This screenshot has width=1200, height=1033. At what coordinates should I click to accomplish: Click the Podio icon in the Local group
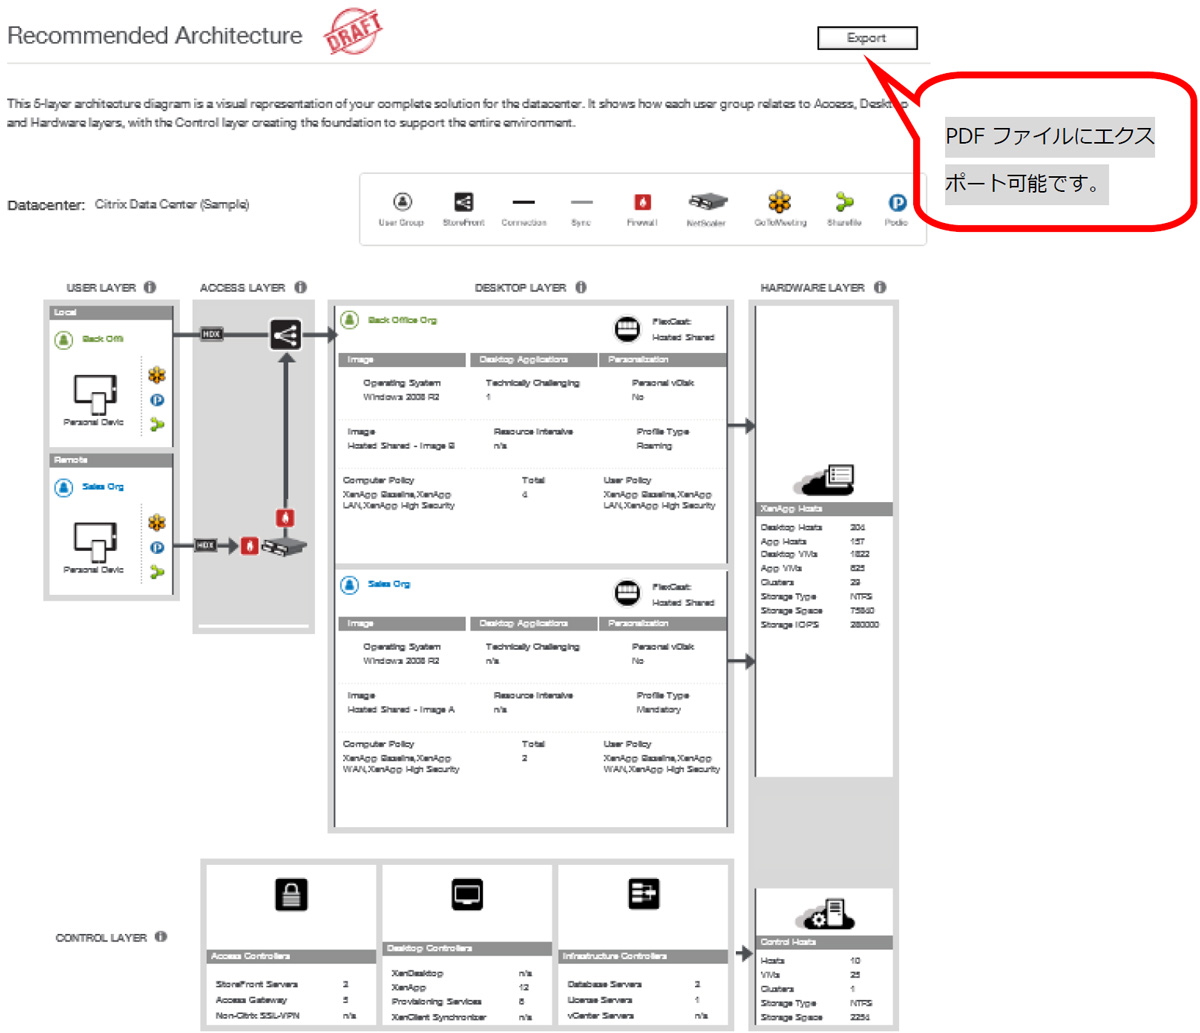click(157, 400)
